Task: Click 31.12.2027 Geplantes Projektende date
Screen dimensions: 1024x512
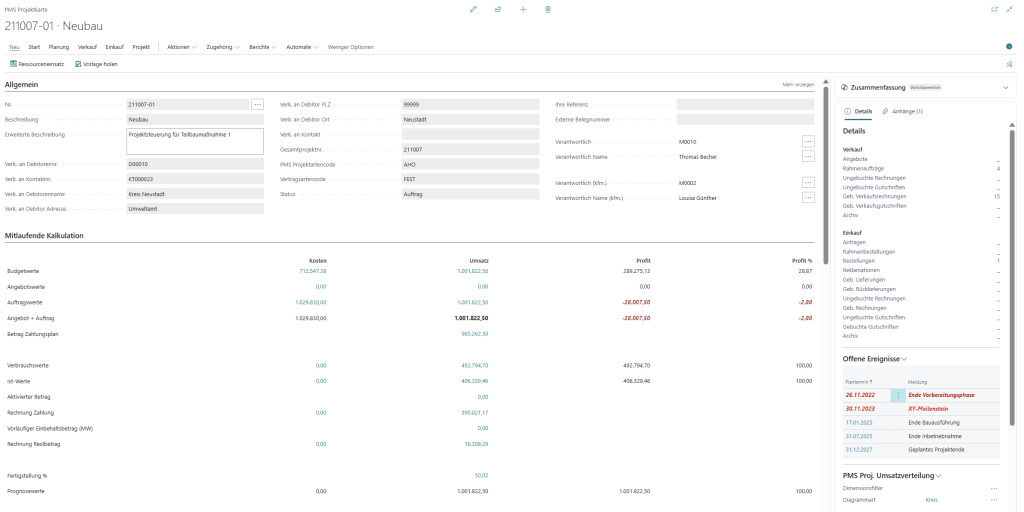Action: 859,450
